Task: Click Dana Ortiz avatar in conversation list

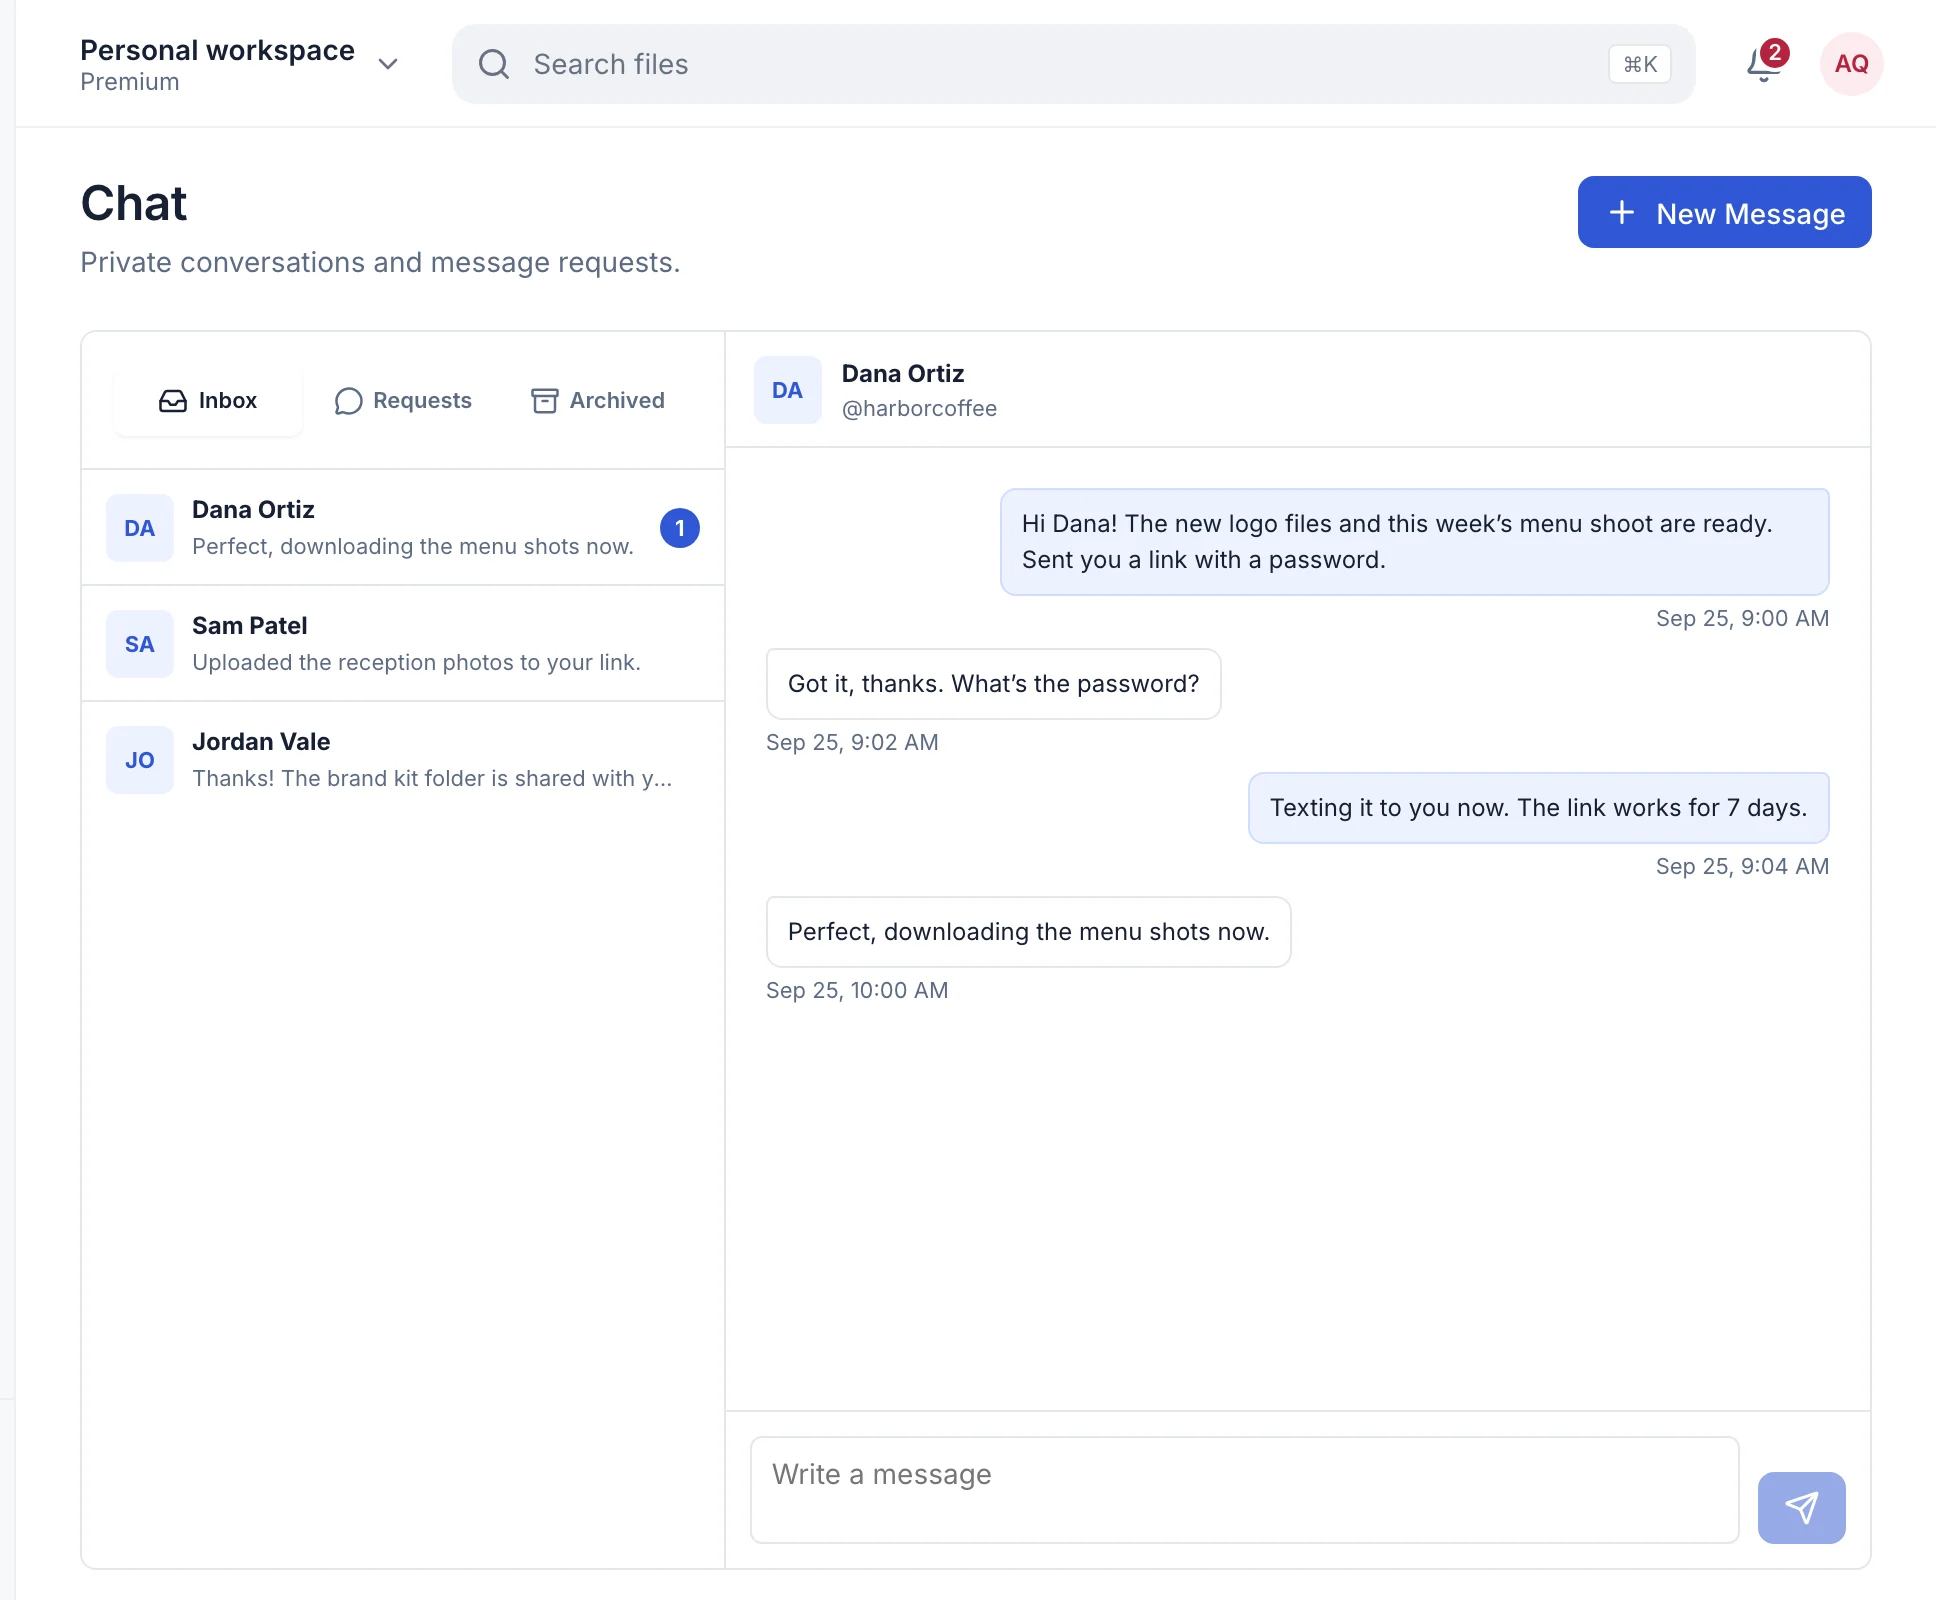Action: pos(140,528)
